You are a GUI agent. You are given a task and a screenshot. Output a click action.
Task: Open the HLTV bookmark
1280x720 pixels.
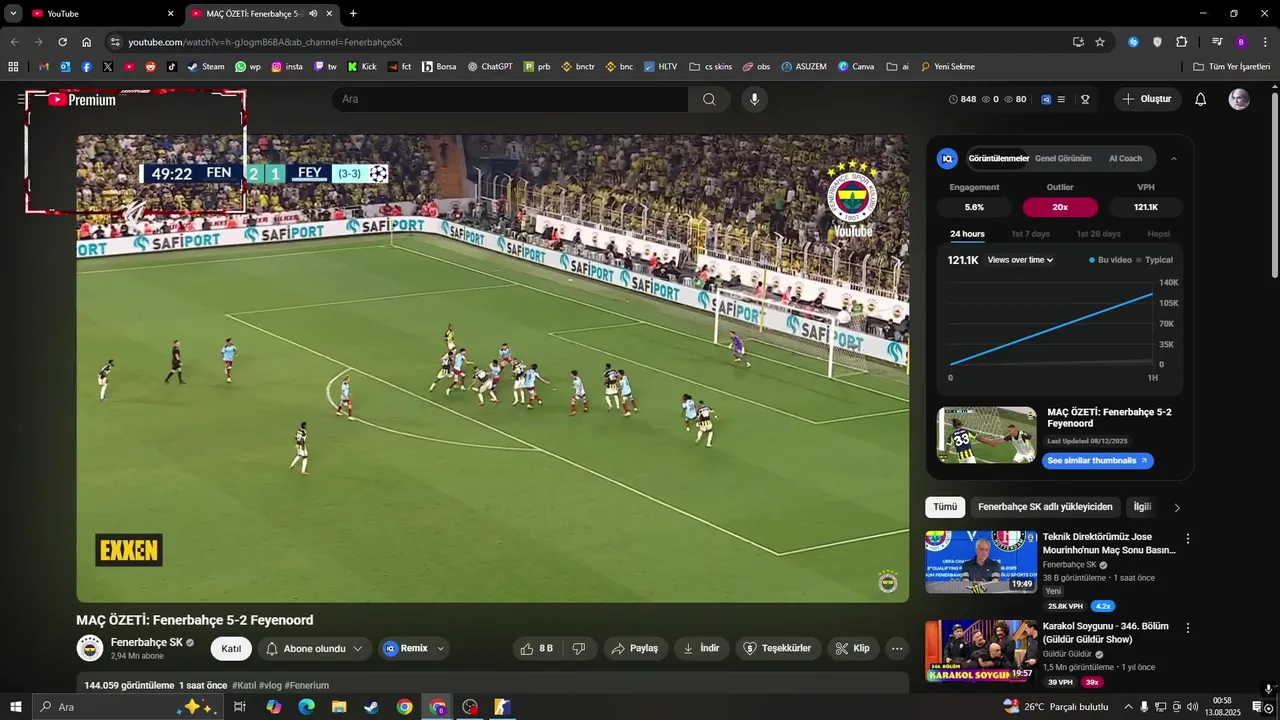660,67
